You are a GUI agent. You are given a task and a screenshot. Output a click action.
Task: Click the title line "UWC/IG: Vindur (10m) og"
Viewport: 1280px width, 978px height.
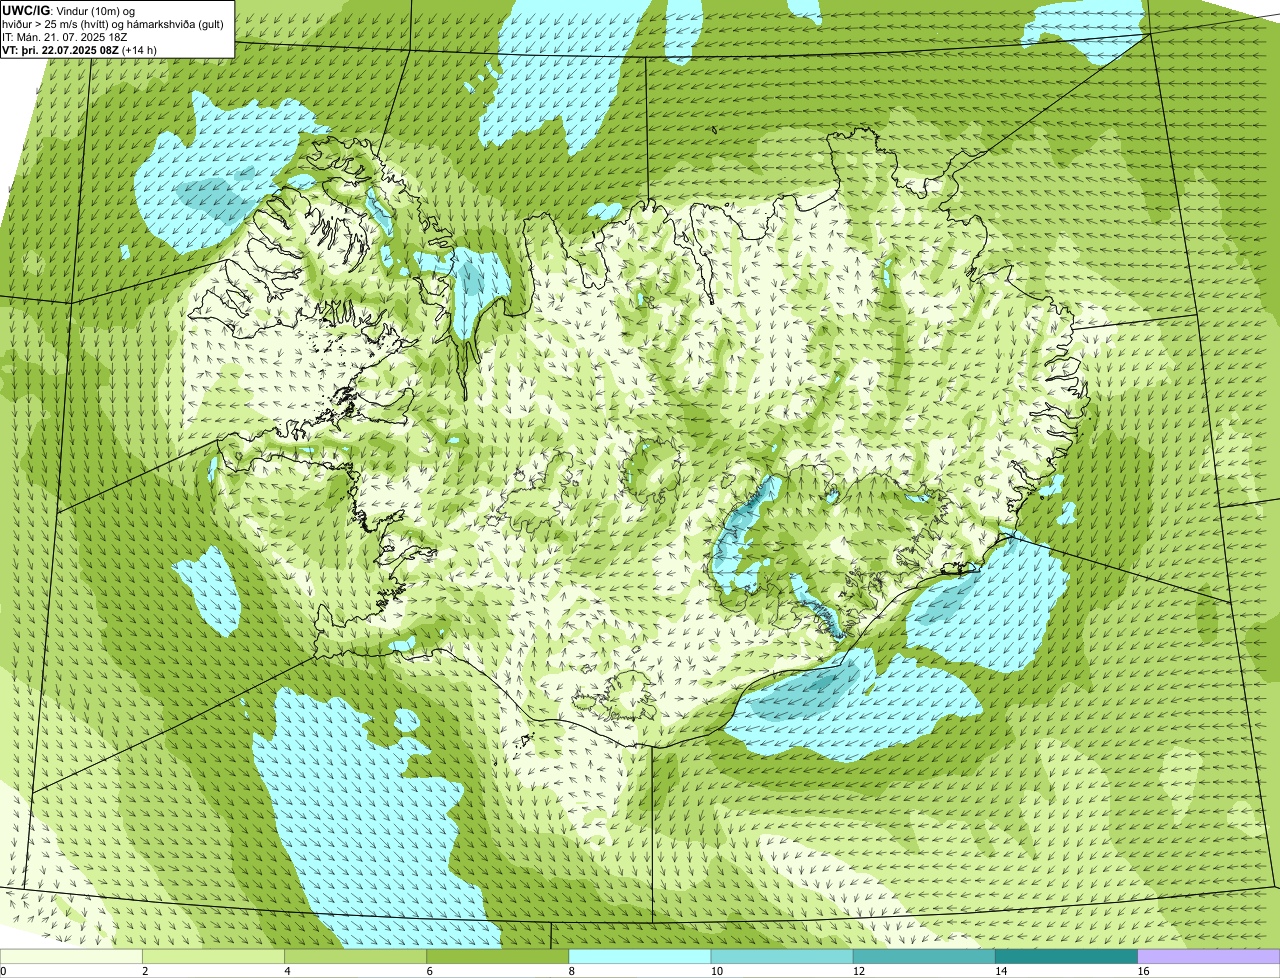click(68, 10)
